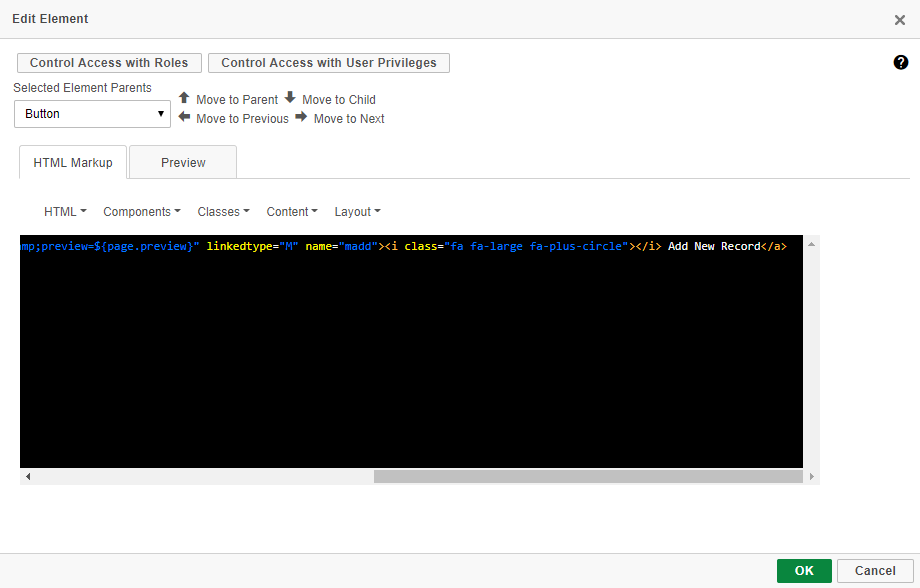Close the Edit Element dialog

pos(899,20)
